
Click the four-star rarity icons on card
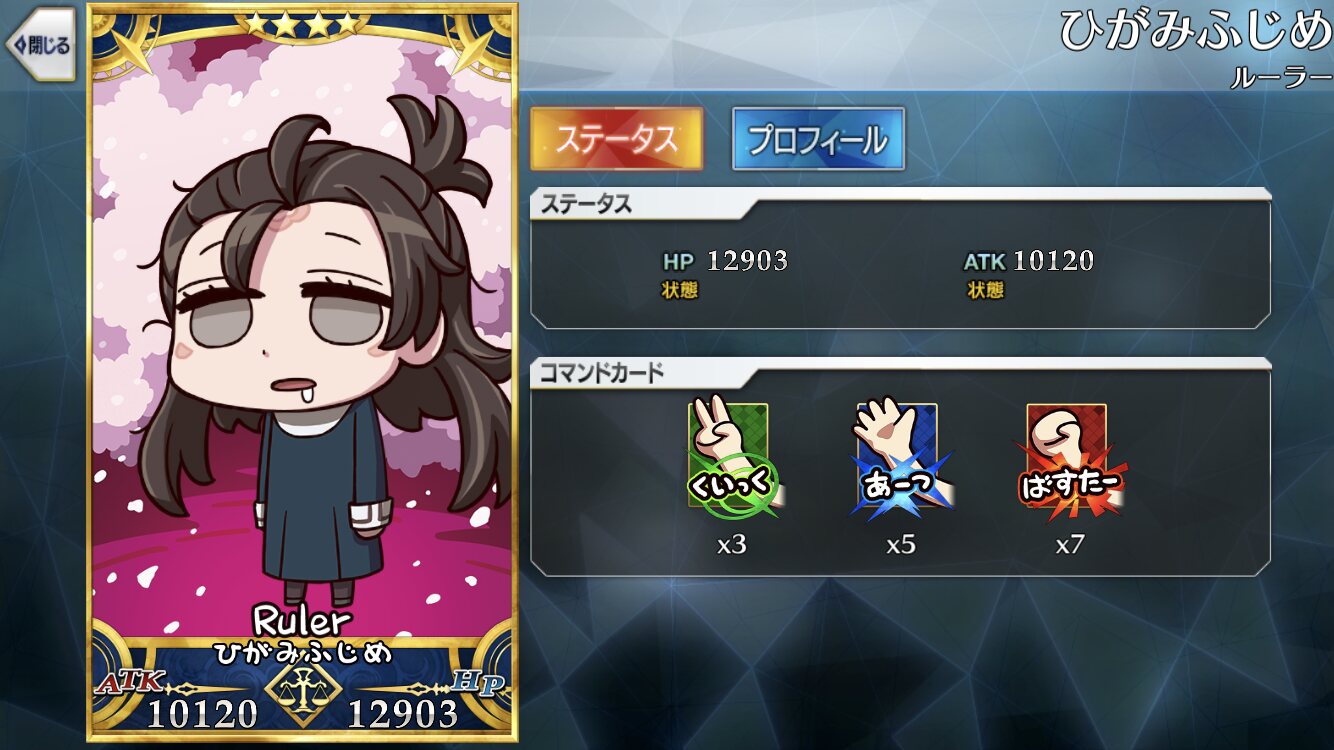tap(302, 24)
